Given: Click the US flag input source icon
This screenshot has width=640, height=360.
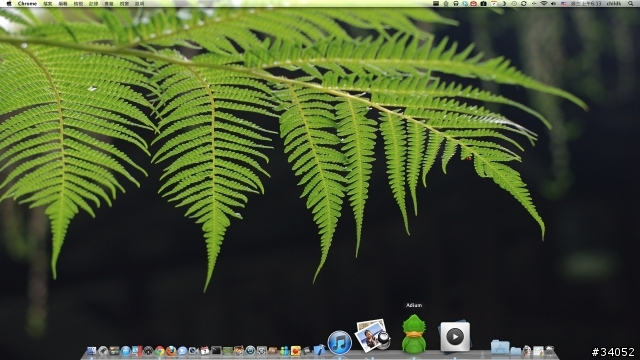Looking at the screenshot, I should click(x=564, y=3).
